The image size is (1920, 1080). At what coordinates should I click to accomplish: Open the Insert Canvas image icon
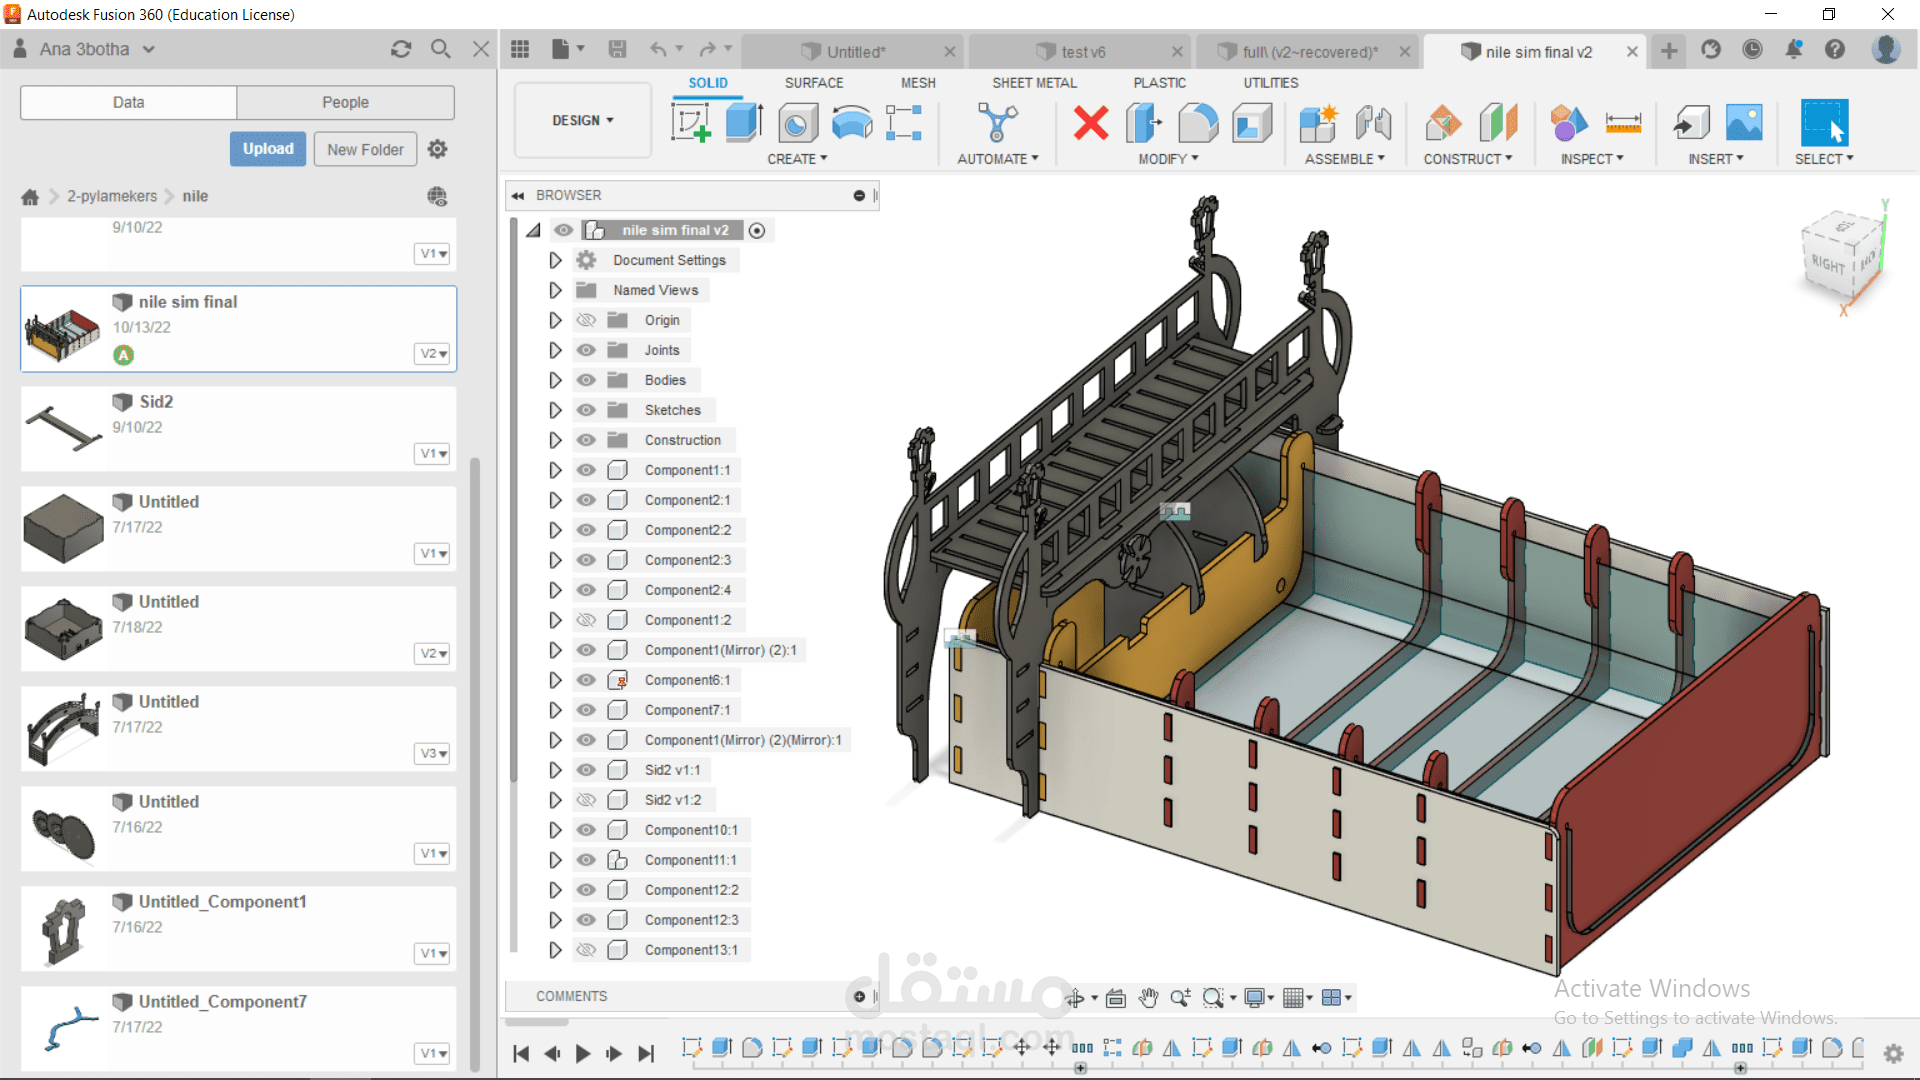(x=1744, y=123)
